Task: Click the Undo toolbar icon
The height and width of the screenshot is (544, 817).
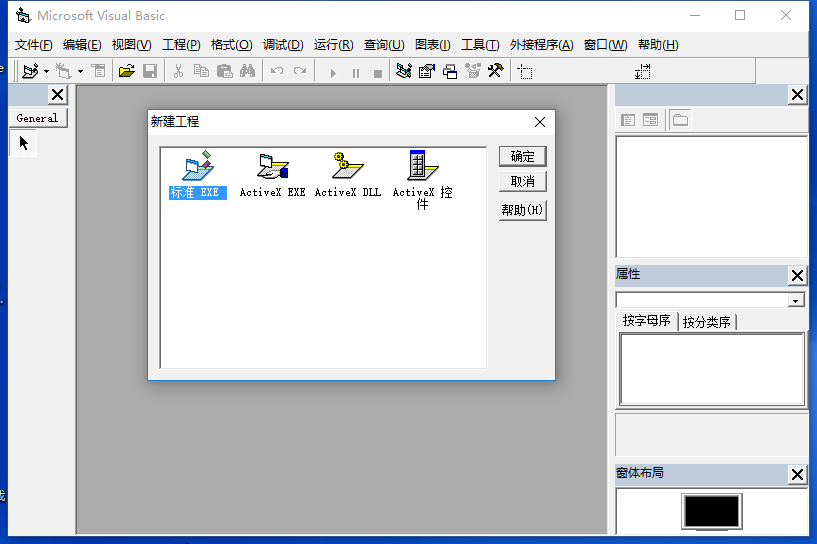Action: pyautogui.click(x=277, y=71)
